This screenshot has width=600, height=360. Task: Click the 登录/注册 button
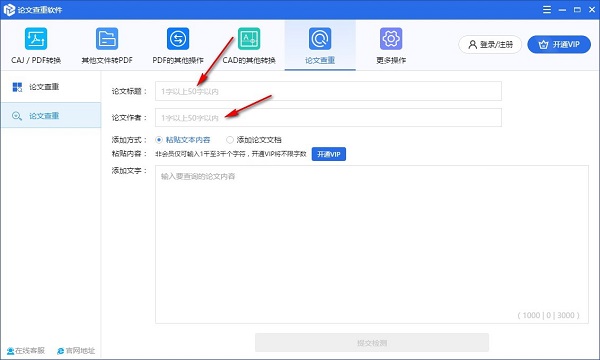click(490, 45)
